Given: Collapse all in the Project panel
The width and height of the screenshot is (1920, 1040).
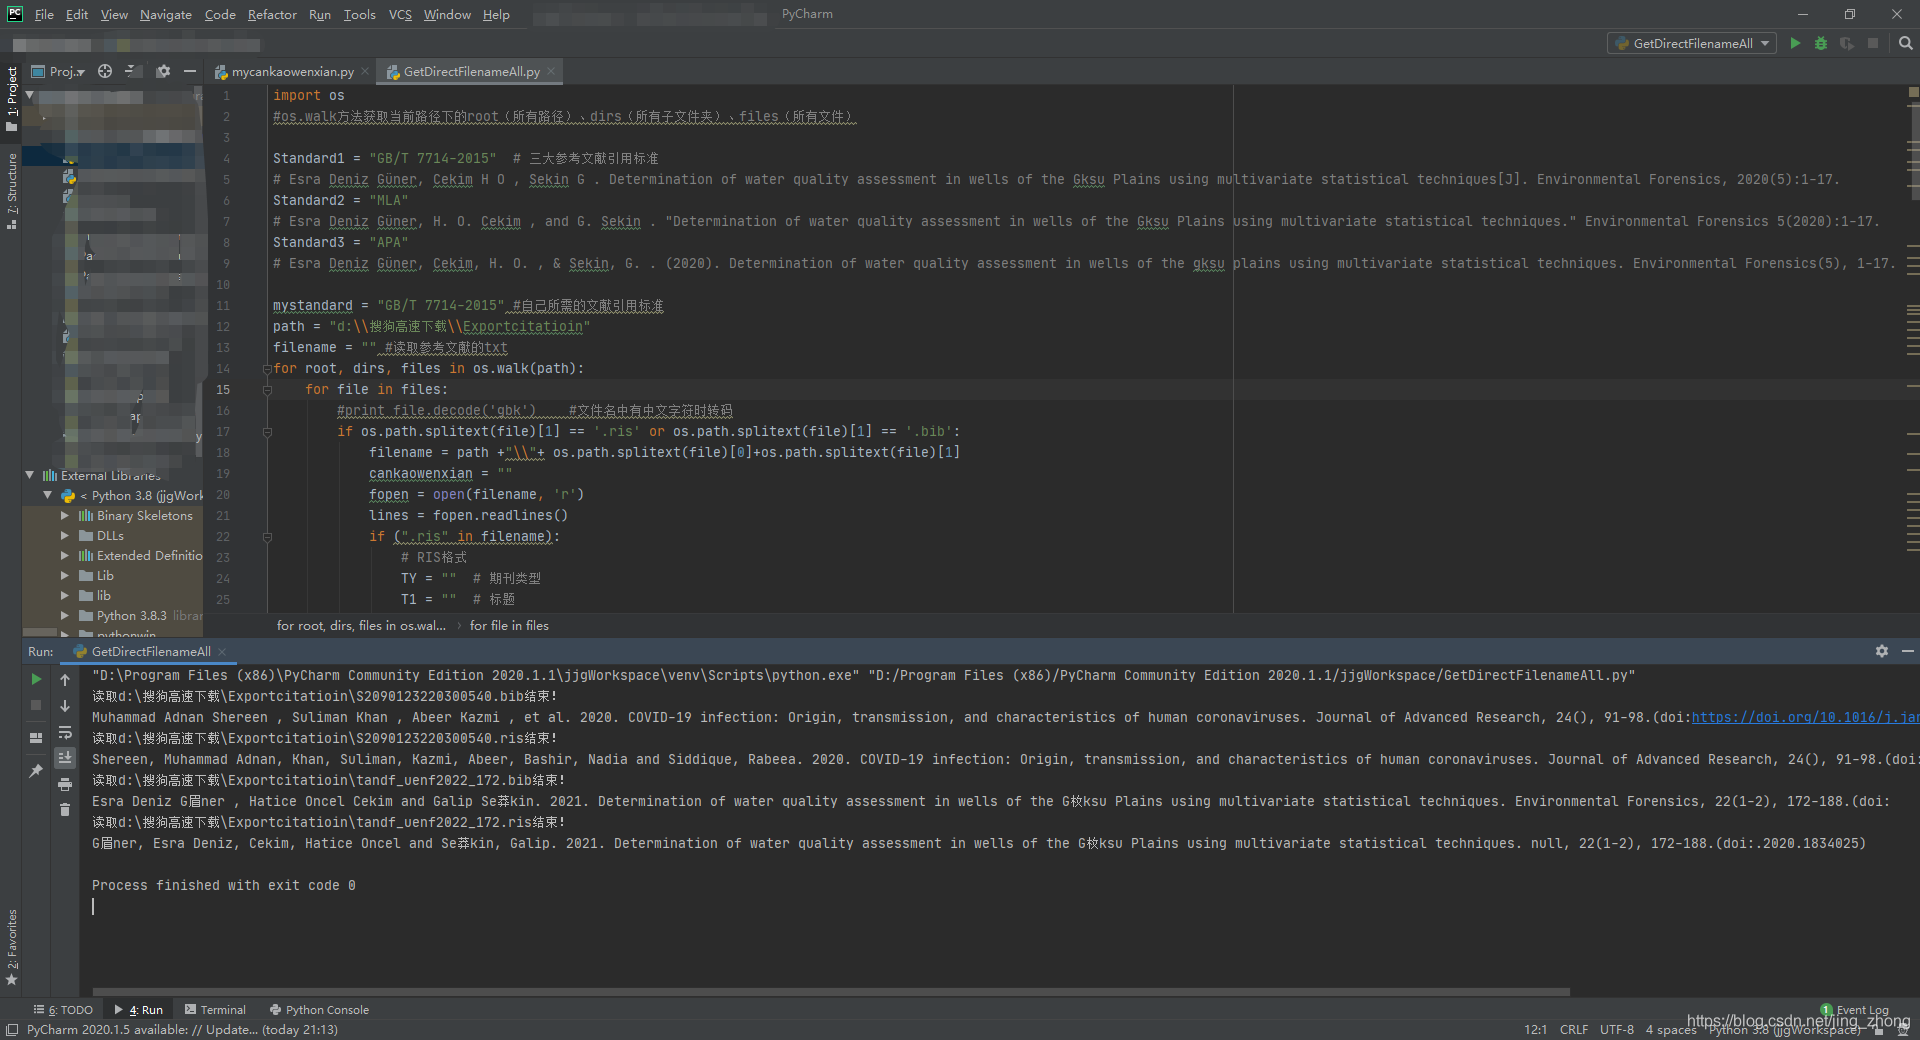Looking at the screenshot, I should 131,71.
